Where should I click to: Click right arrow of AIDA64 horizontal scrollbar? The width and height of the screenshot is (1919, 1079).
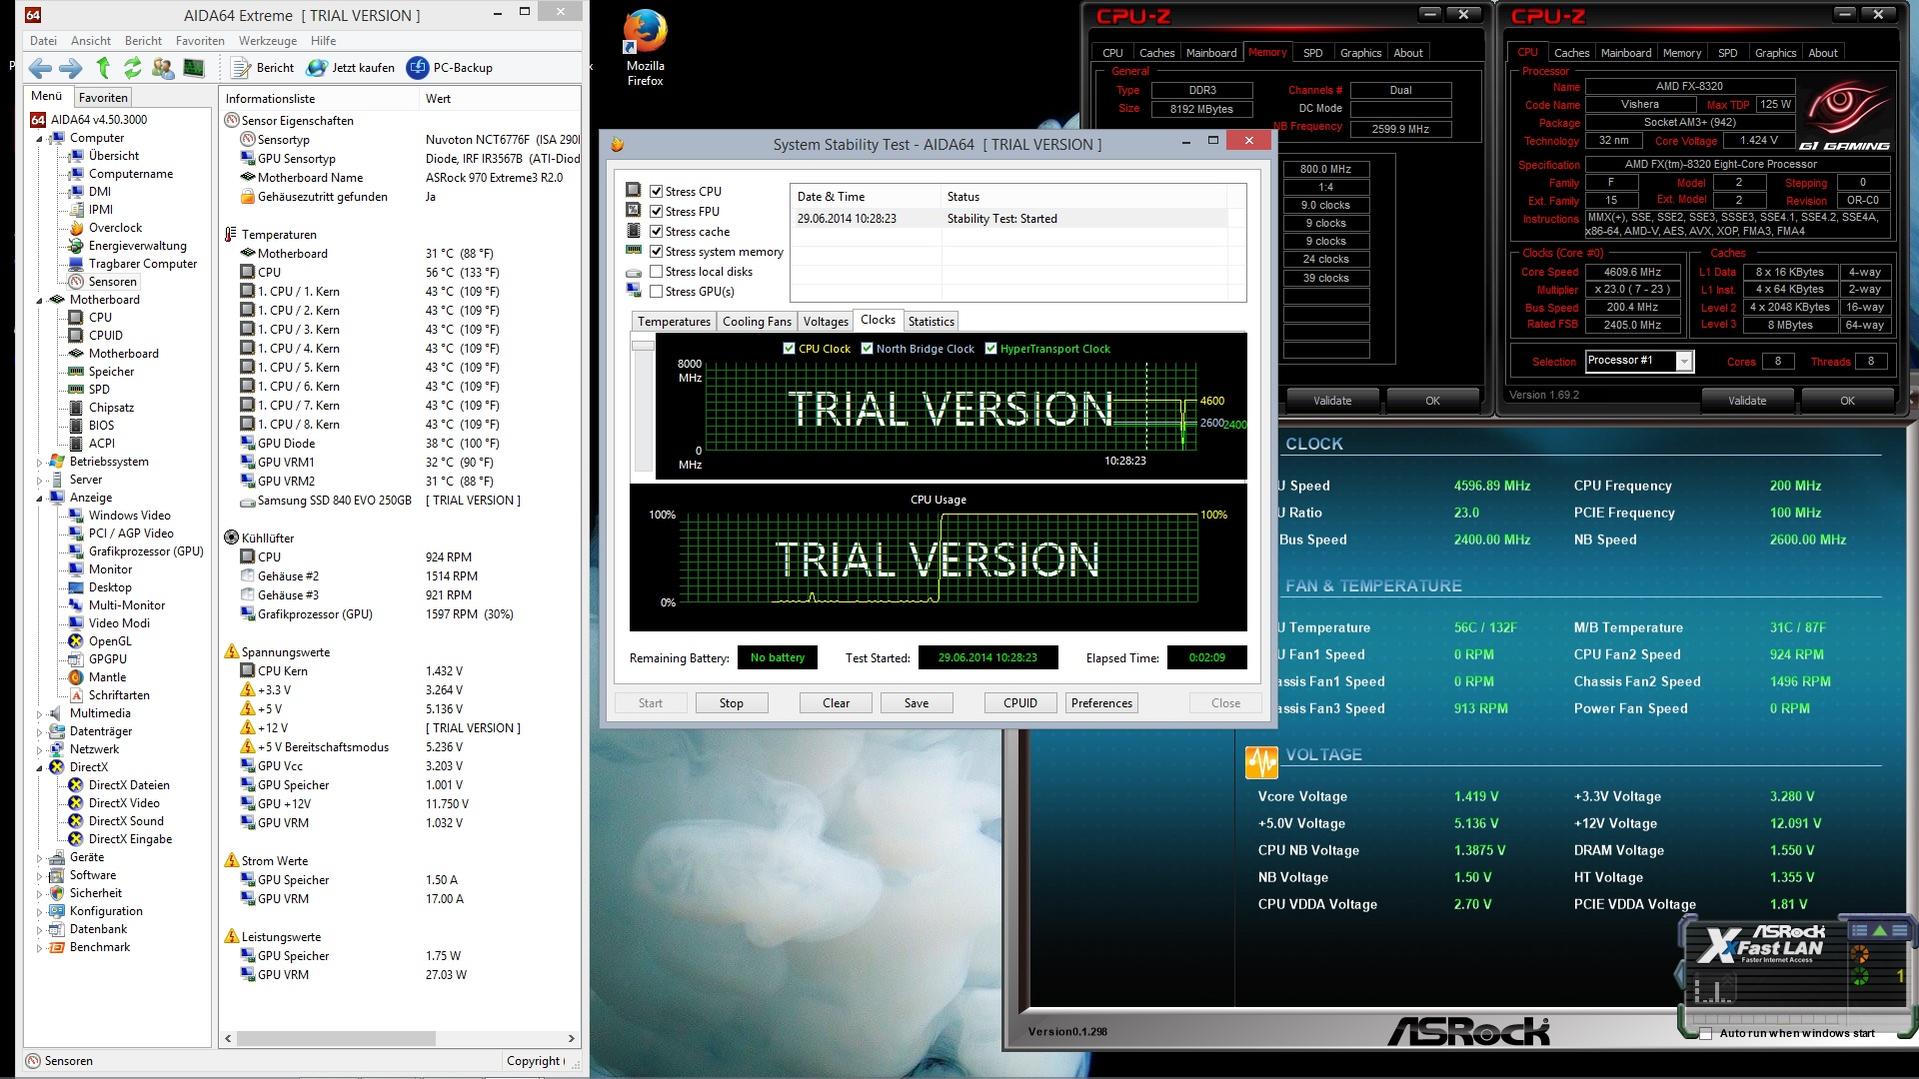click(x=572, y=1039)
